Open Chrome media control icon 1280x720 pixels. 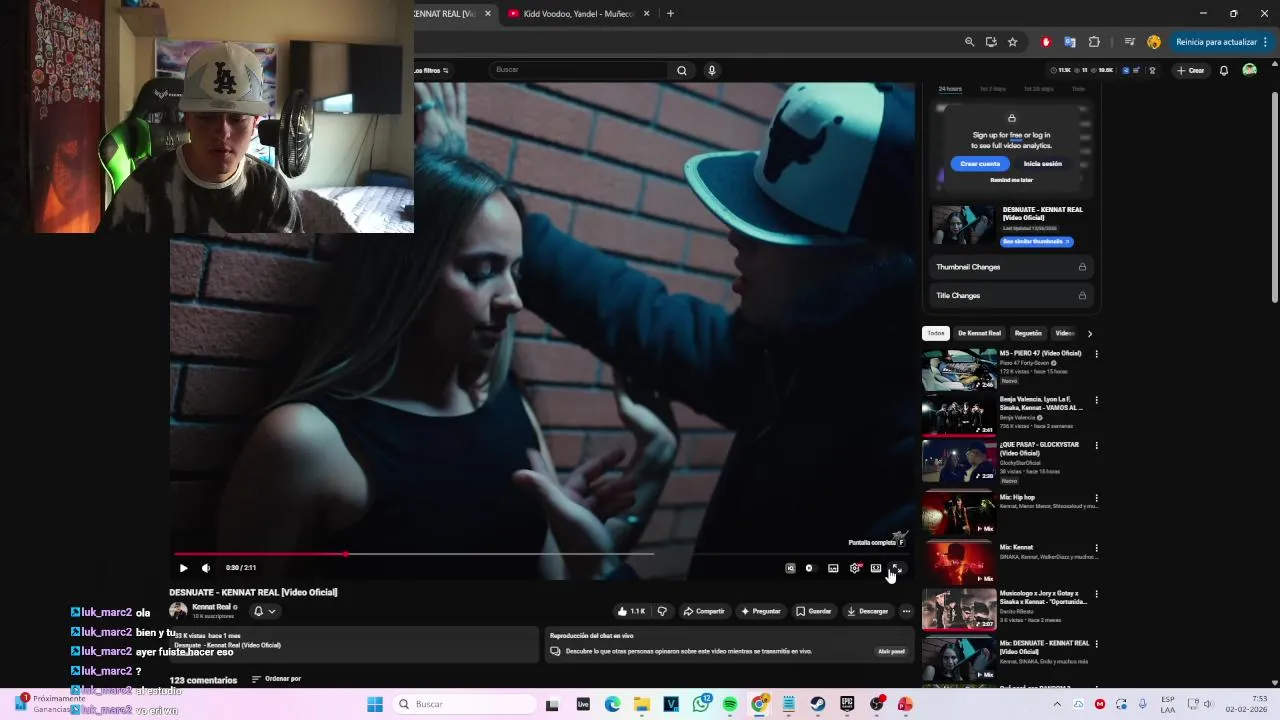pyautogui.click(x=1129, y=42)
